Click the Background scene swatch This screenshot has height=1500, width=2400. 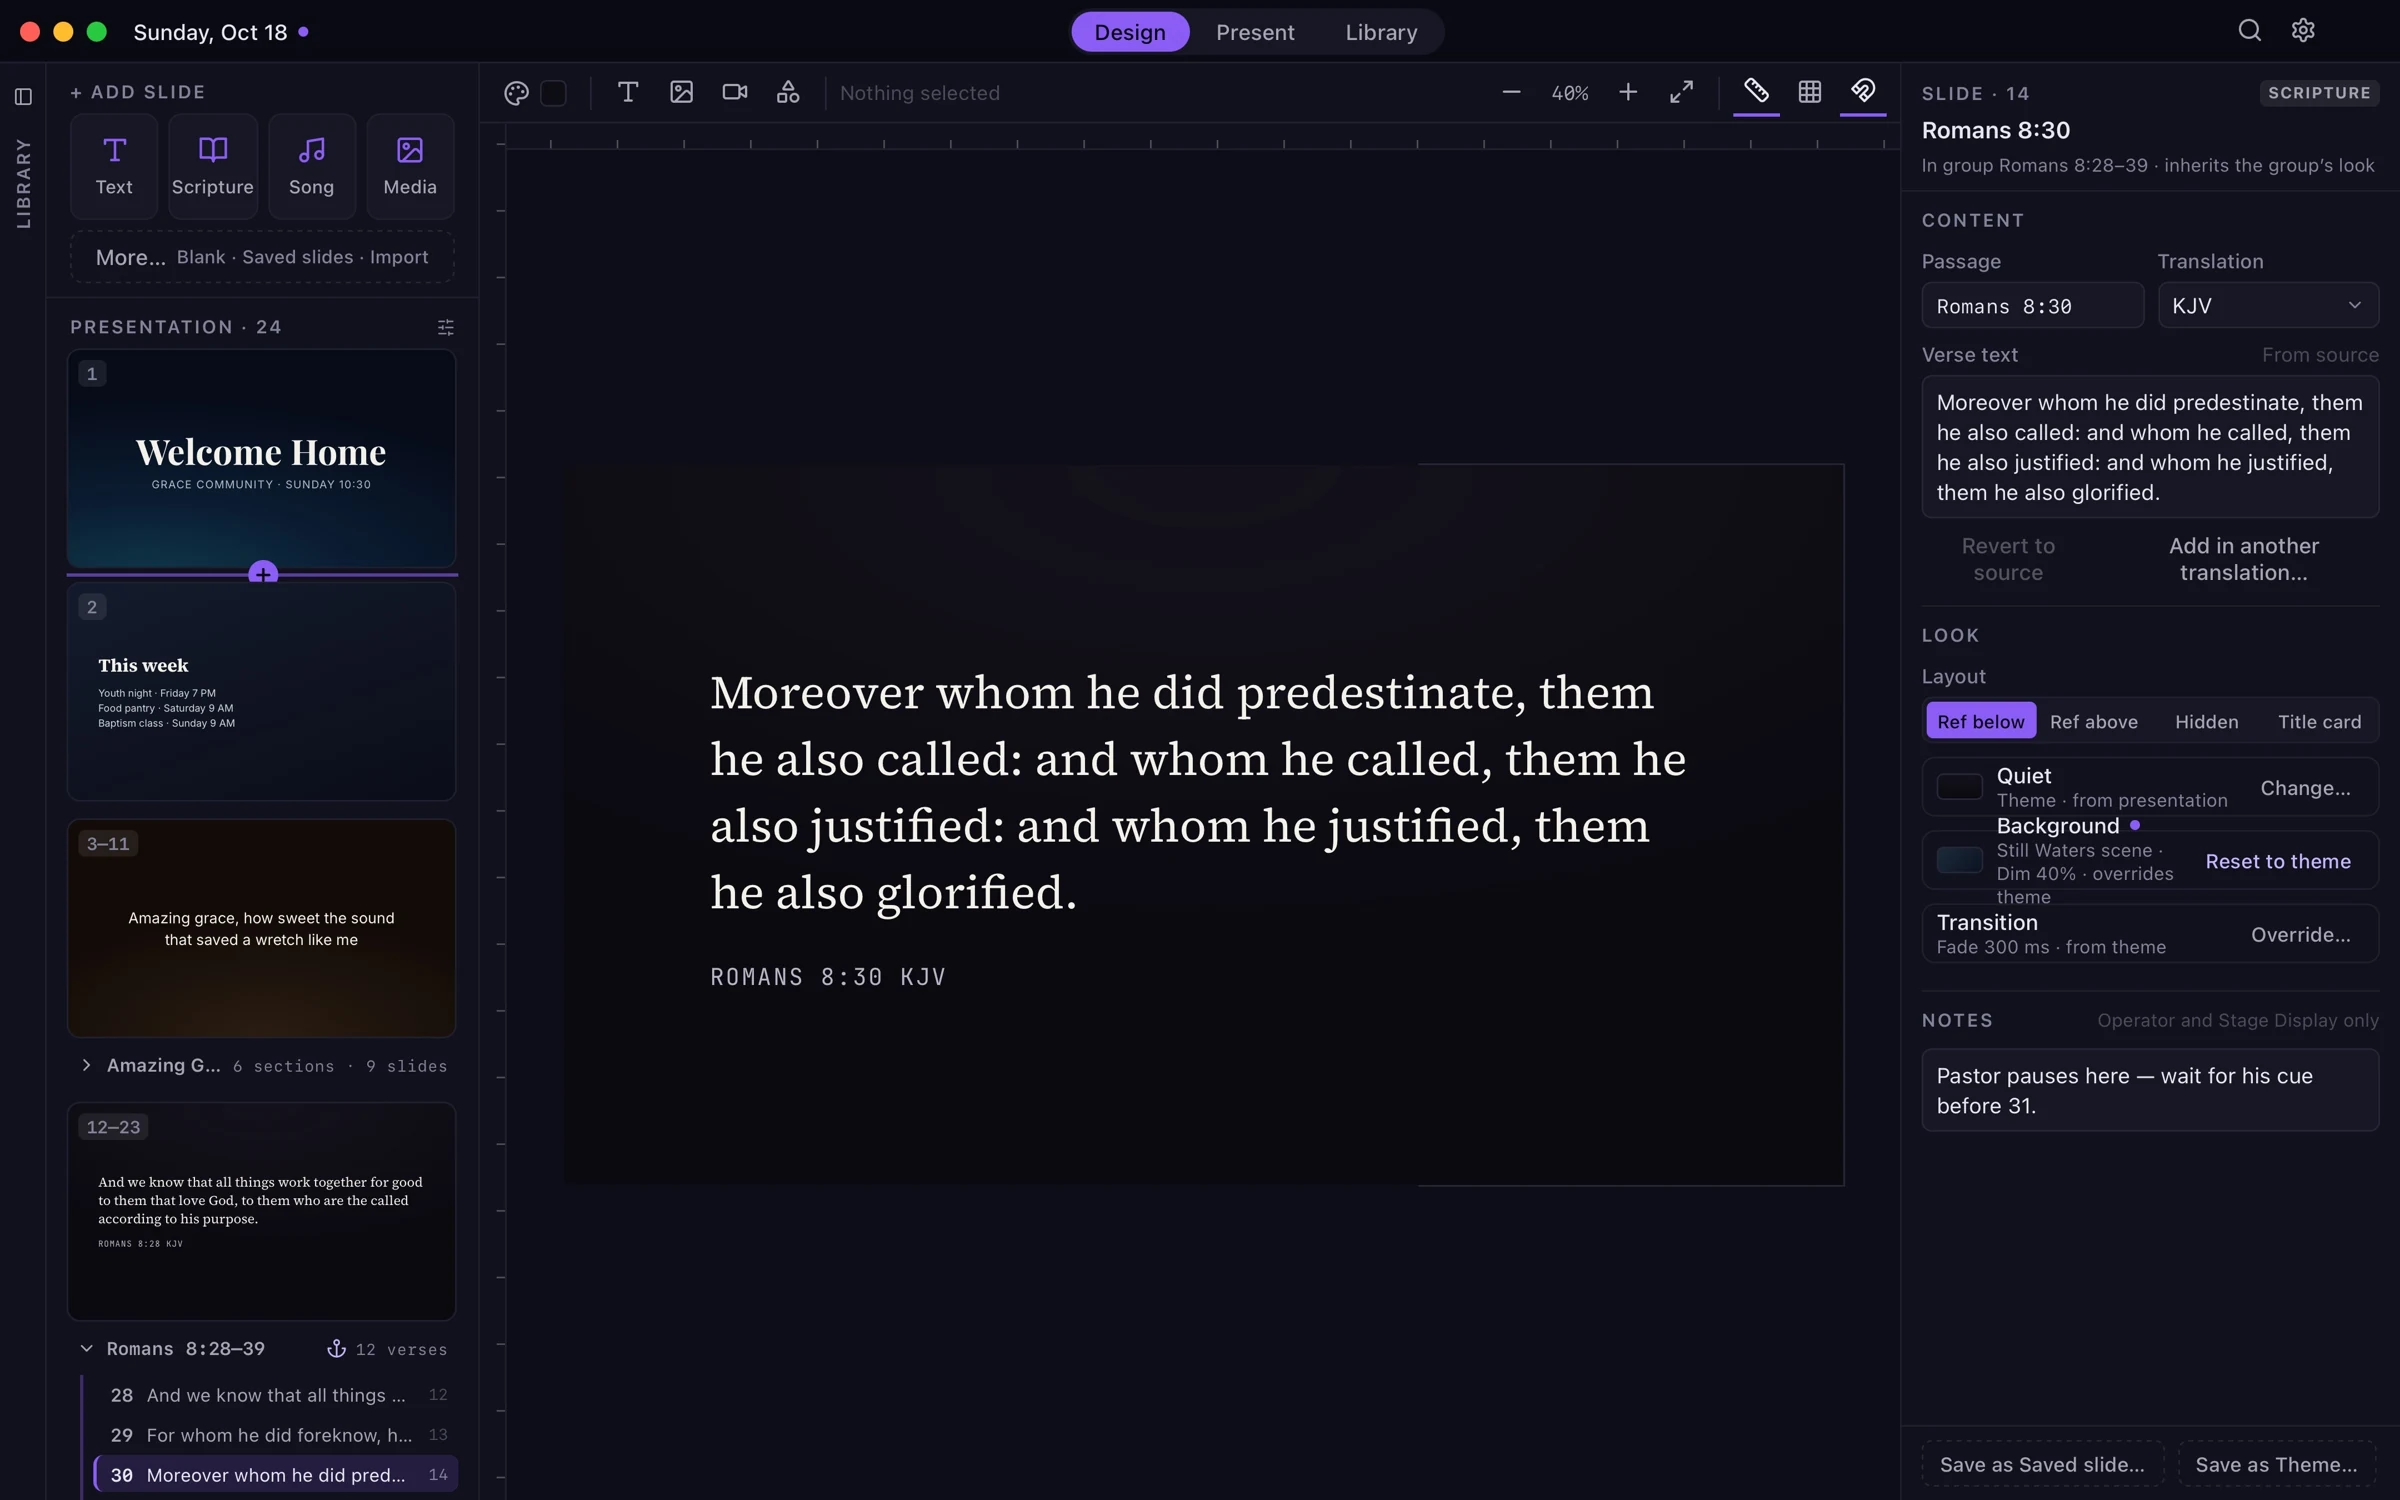click(1959, 861)
